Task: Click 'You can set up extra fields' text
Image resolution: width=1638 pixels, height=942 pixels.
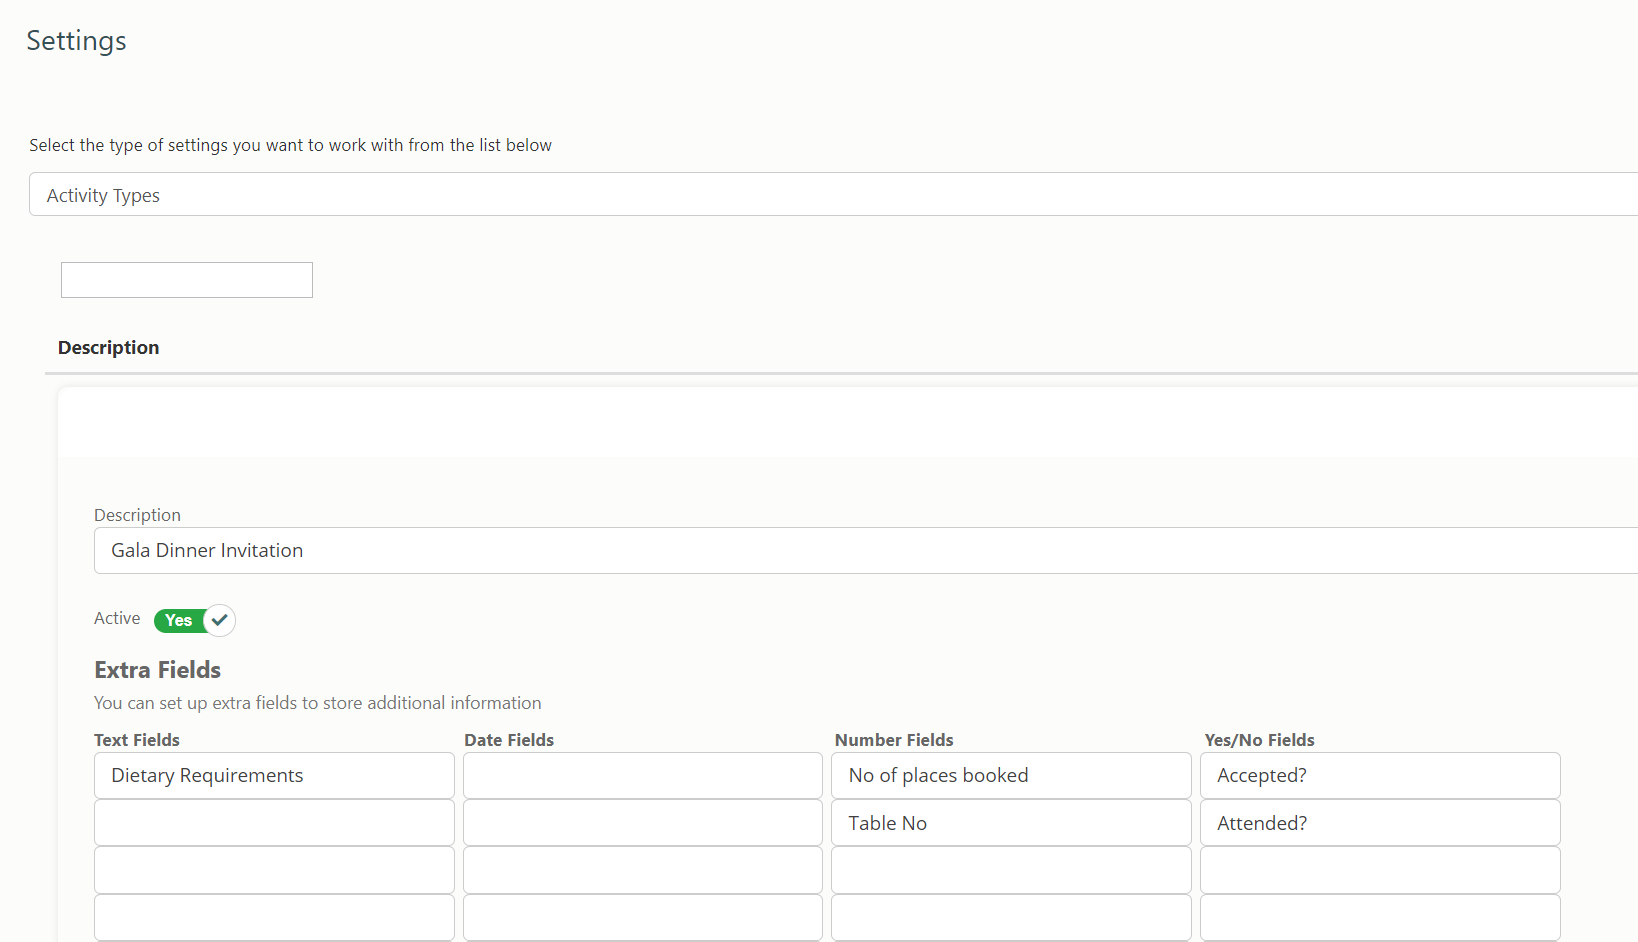Action: (317, 703)
